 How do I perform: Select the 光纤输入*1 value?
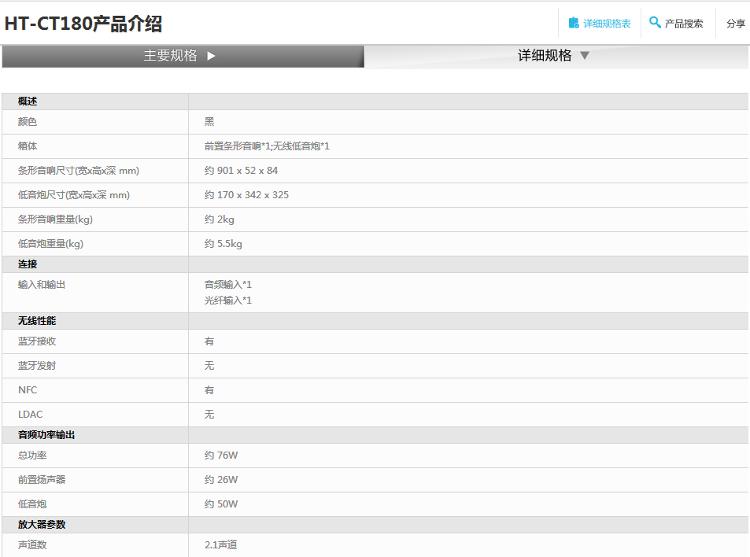coord(228,301)
